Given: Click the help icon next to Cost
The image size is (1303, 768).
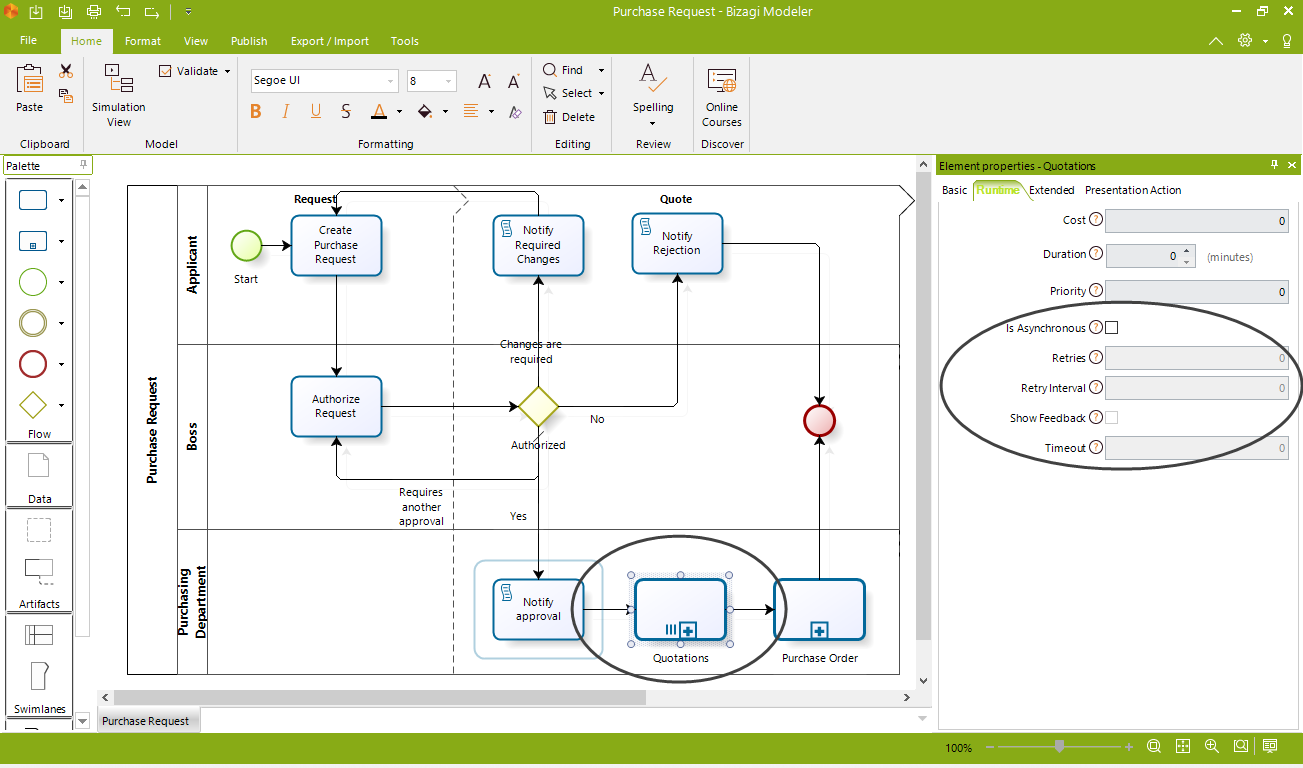Looking at the screenshot, I should coord(1096,220).
